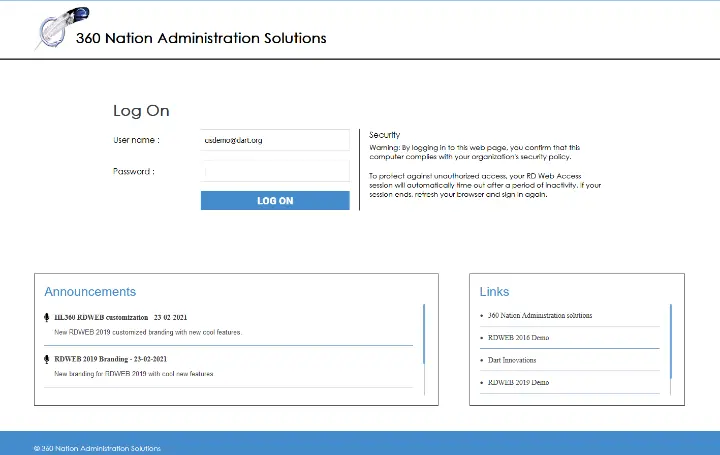Open the RDWEB 2016 Demo link

(x=518, y=337)
